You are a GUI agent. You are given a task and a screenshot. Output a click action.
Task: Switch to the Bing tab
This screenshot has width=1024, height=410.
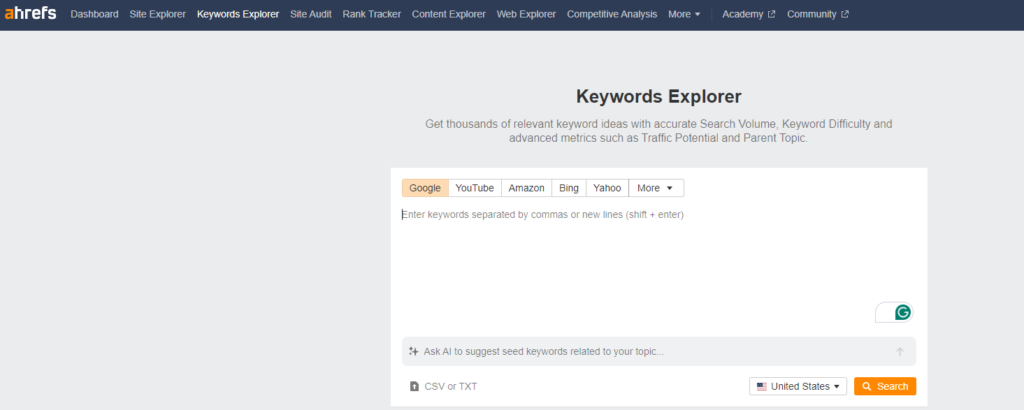[x=569, y=188]
